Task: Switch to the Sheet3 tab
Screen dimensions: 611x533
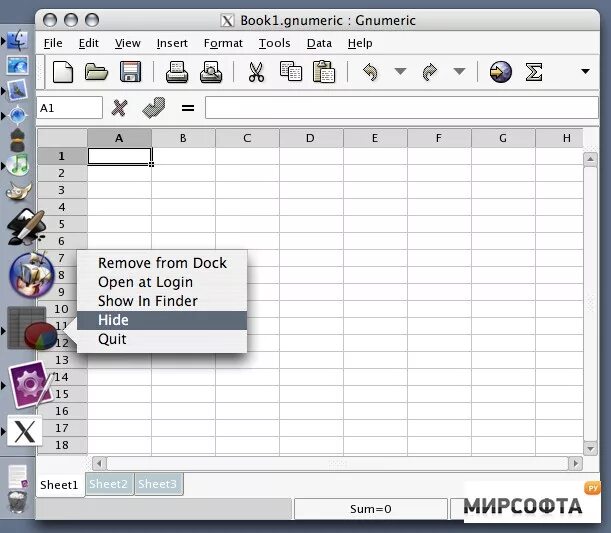Action: pyautogui.click(x=157, y=484)
